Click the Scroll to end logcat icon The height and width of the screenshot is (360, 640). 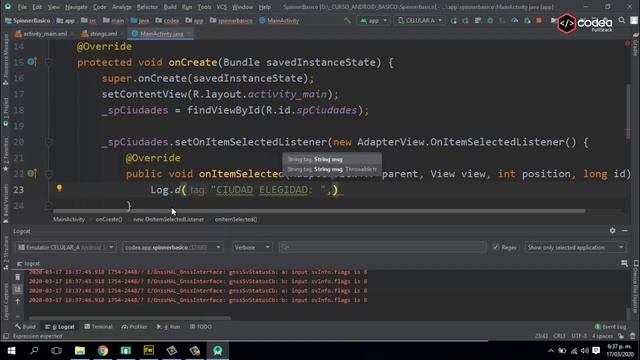[x=18, y=289]
